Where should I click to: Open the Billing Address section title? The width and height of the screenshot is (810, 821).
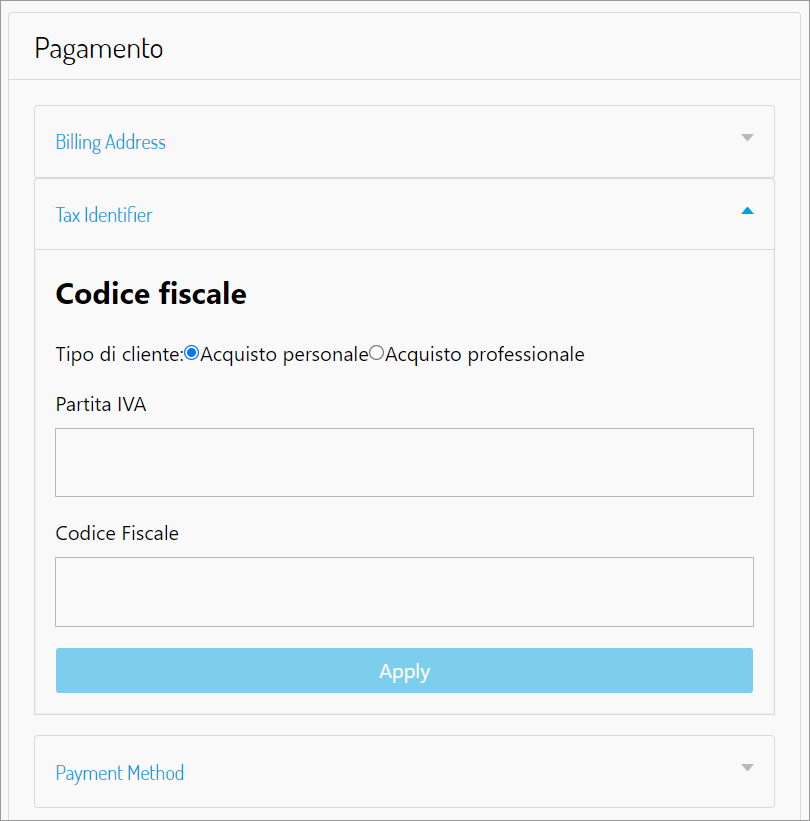[111, 142]
